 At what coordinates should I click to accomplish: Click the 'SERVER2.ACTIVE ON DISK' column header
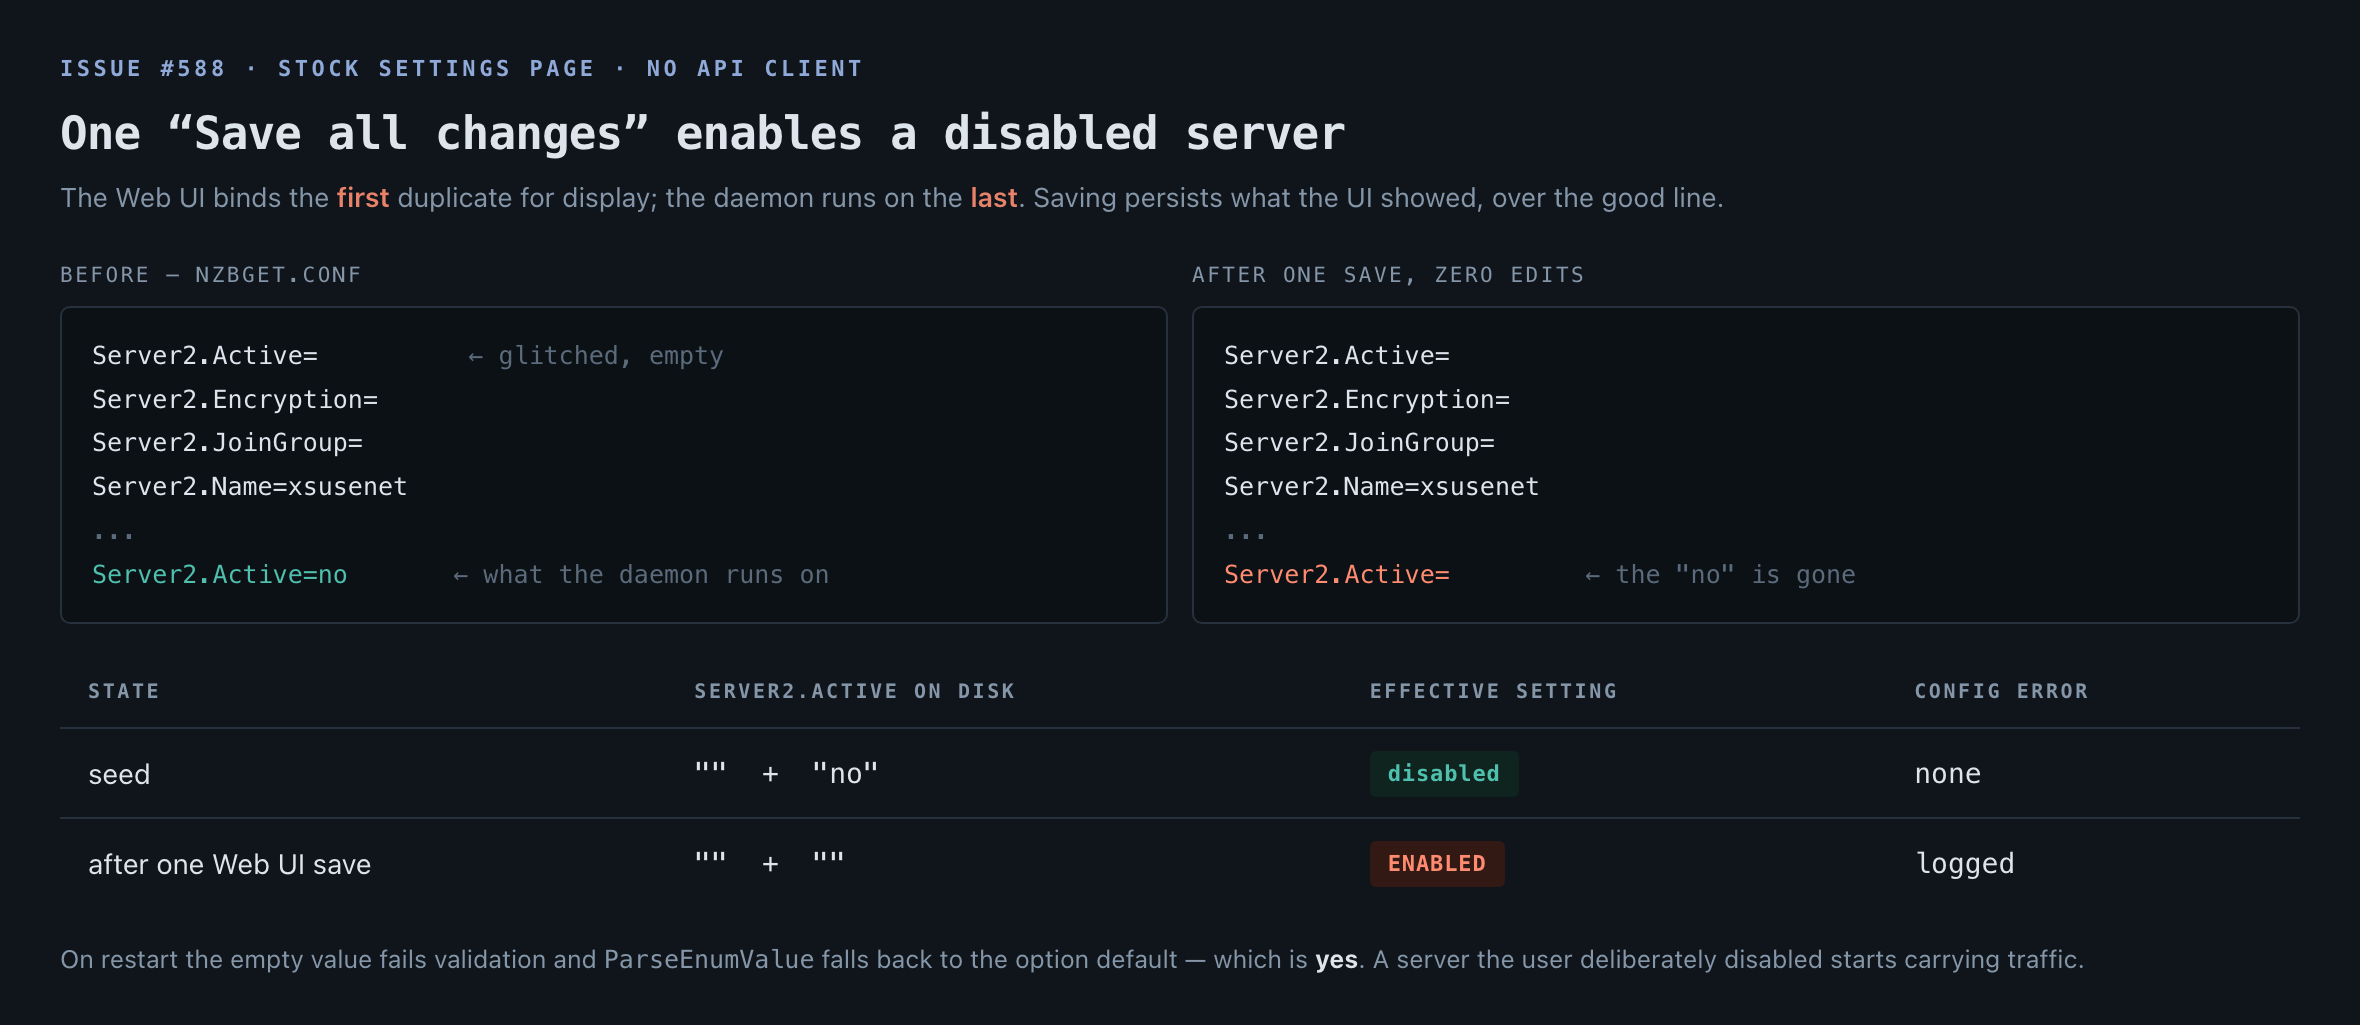click(855, 691)
